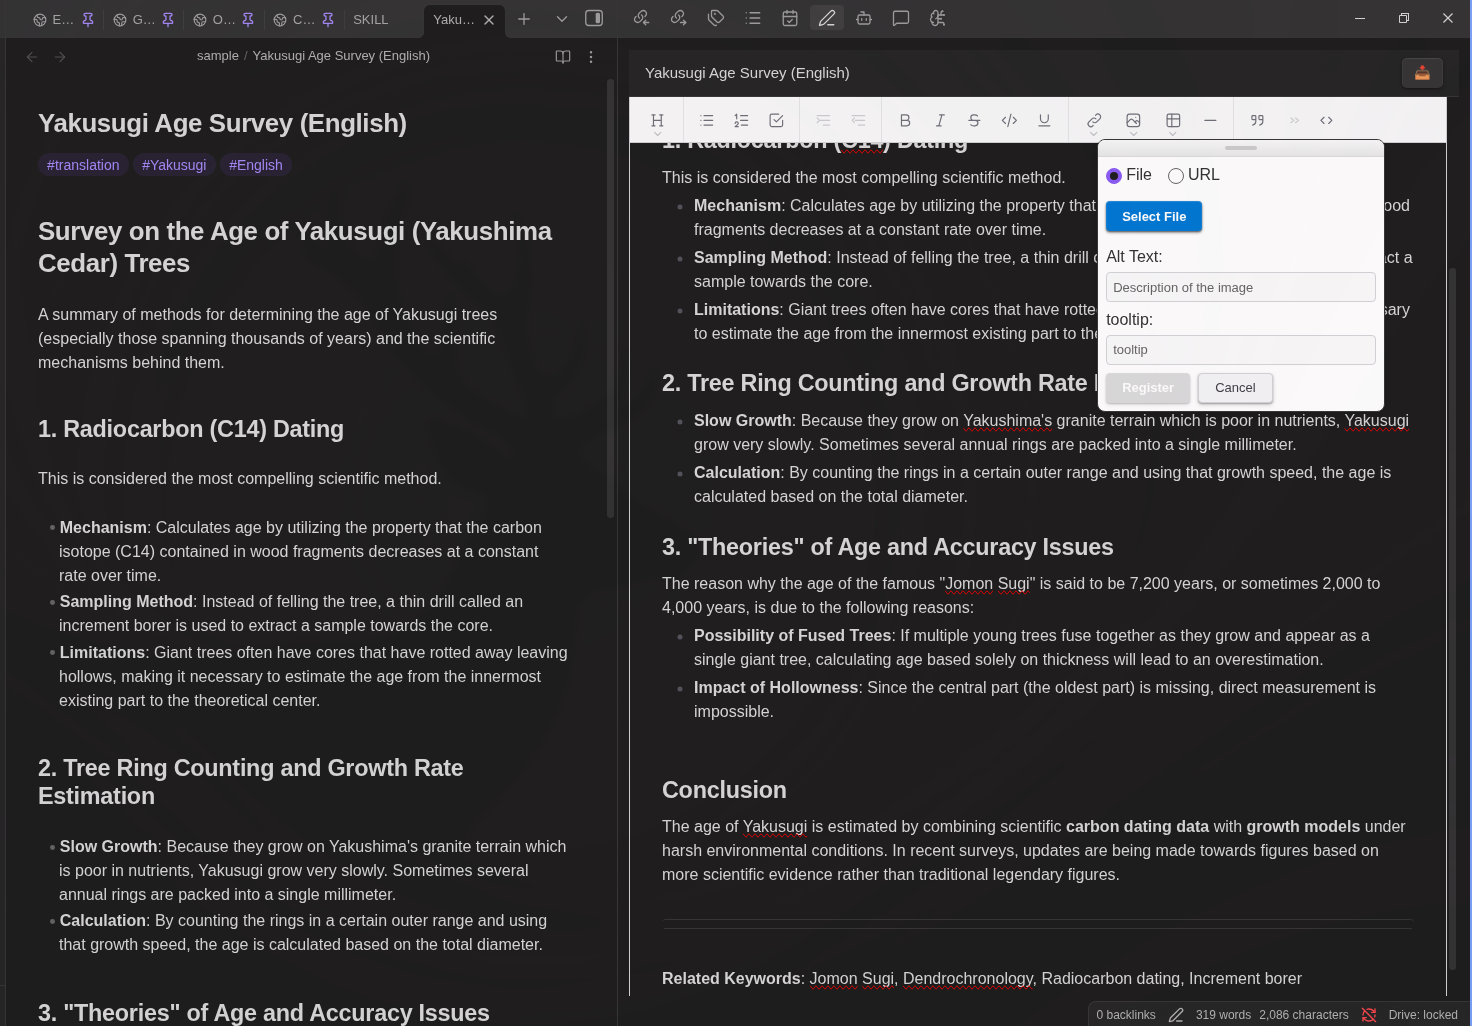
Task: Open the table insert dropdown
Action: tap(1173, 122)
